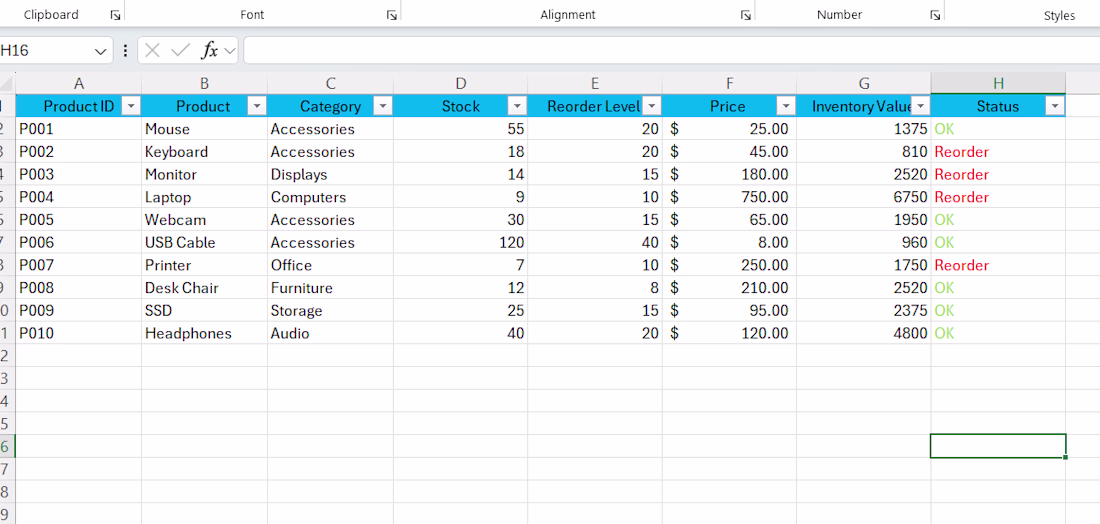Screen dimensions: 1100x524
Task: Open the Price column filter dropdown
Action: (786, 106)
